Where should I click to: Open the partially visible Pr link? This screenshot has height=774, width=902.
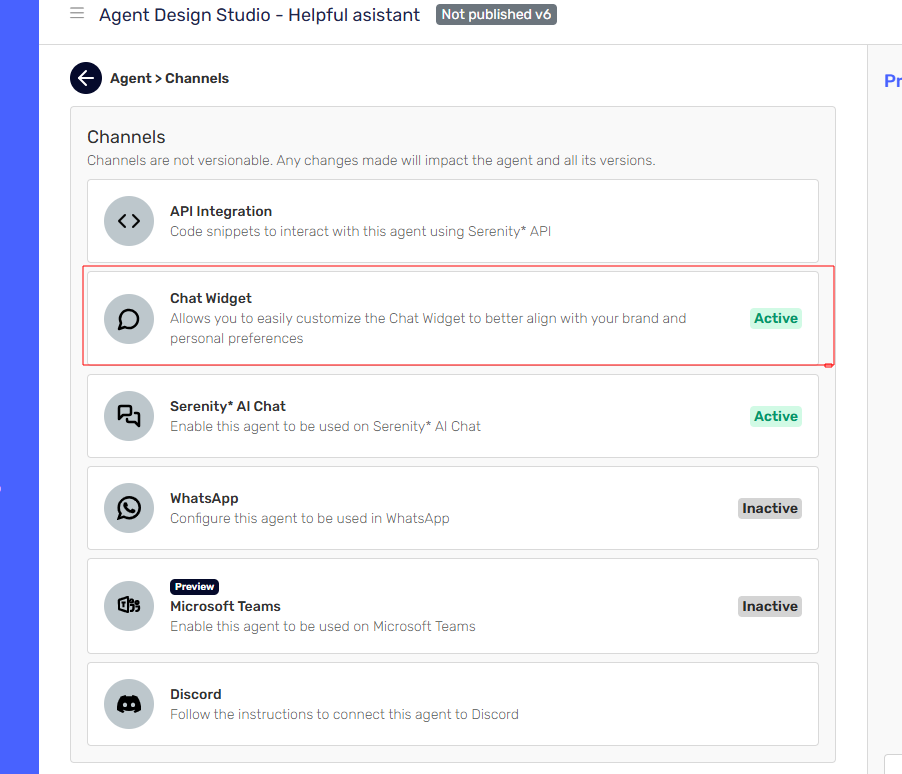tap(891, 80)
